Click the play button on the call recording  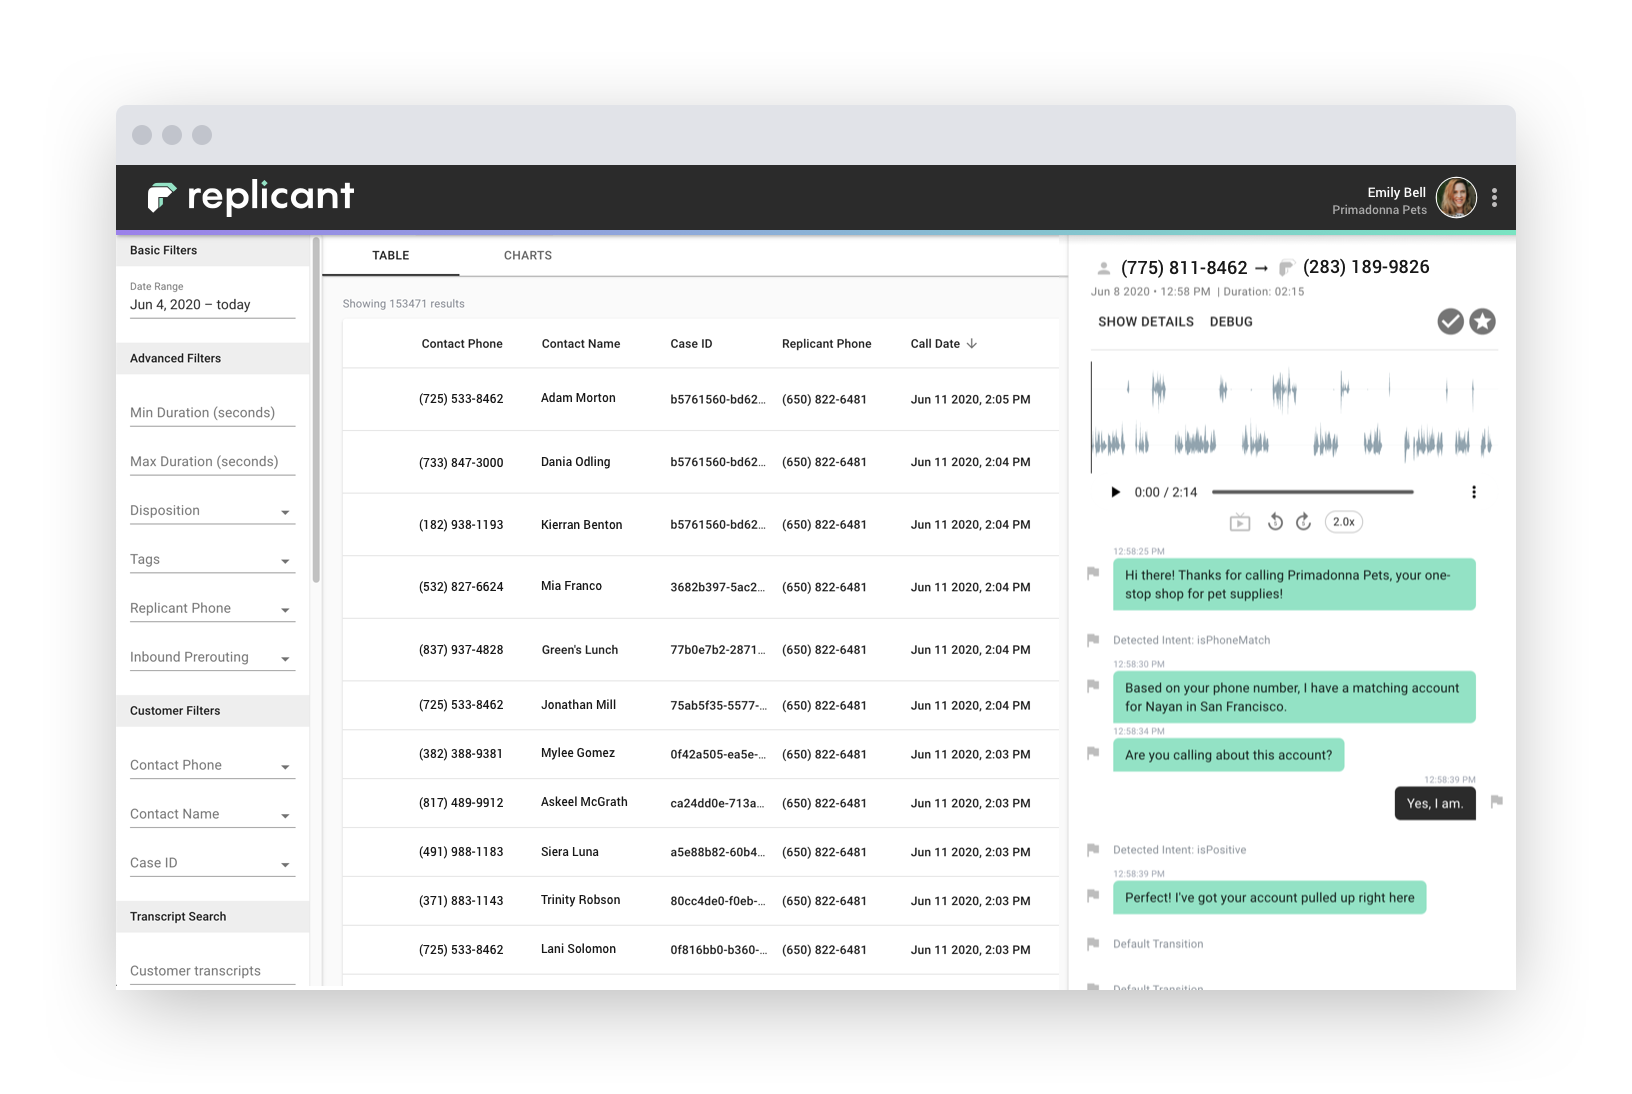pos(1114,491)
